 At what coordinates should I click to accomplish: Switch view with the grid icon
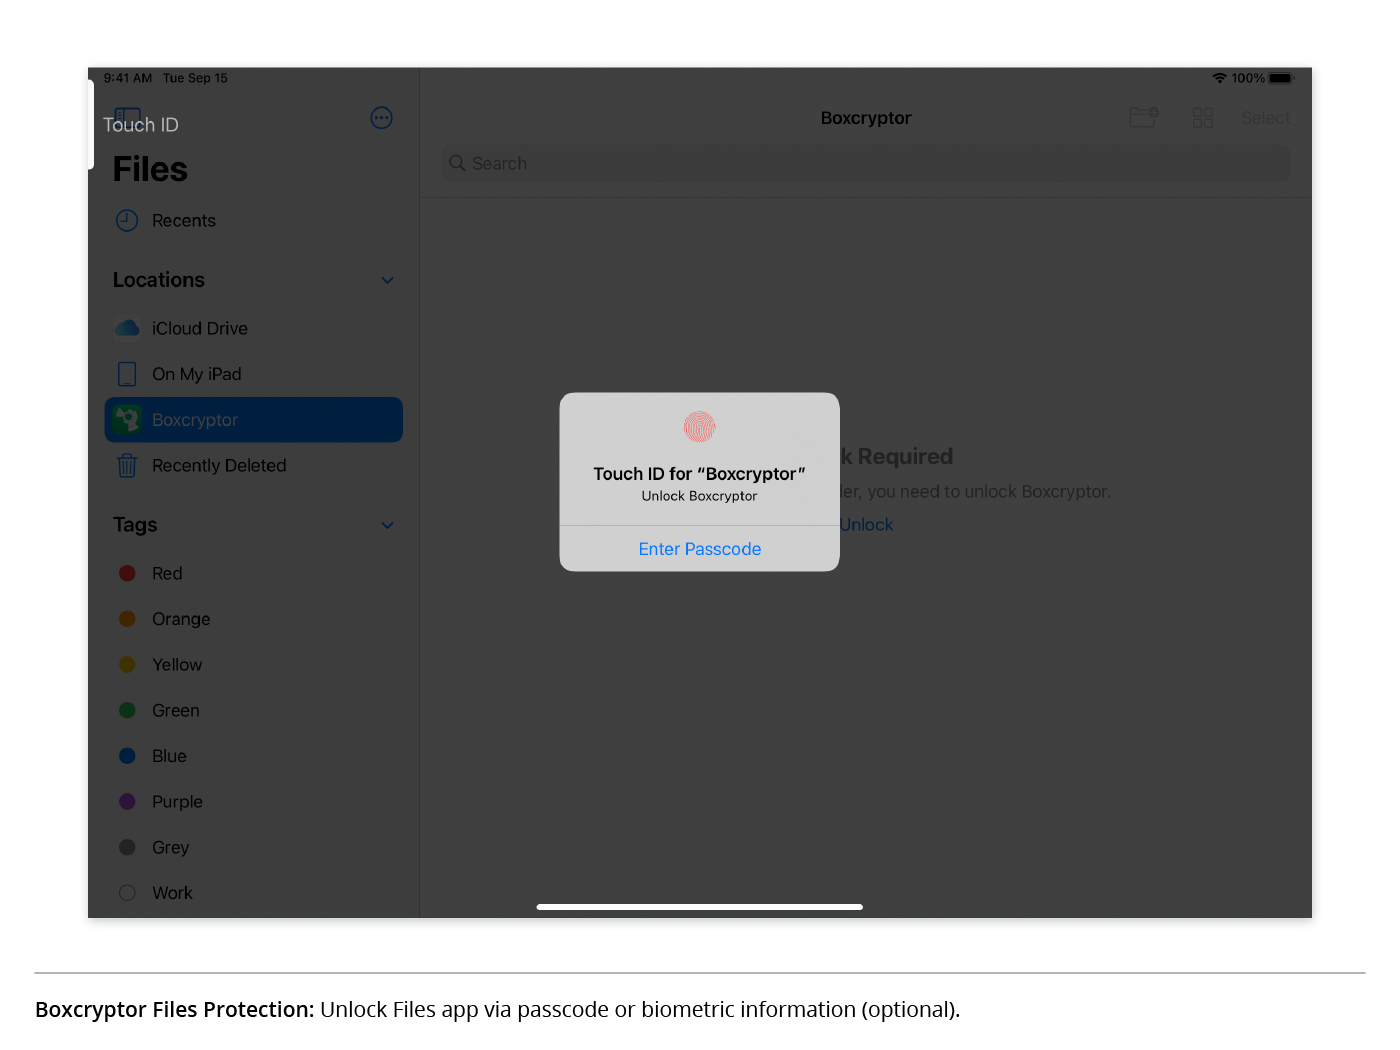pos(1203,118)
